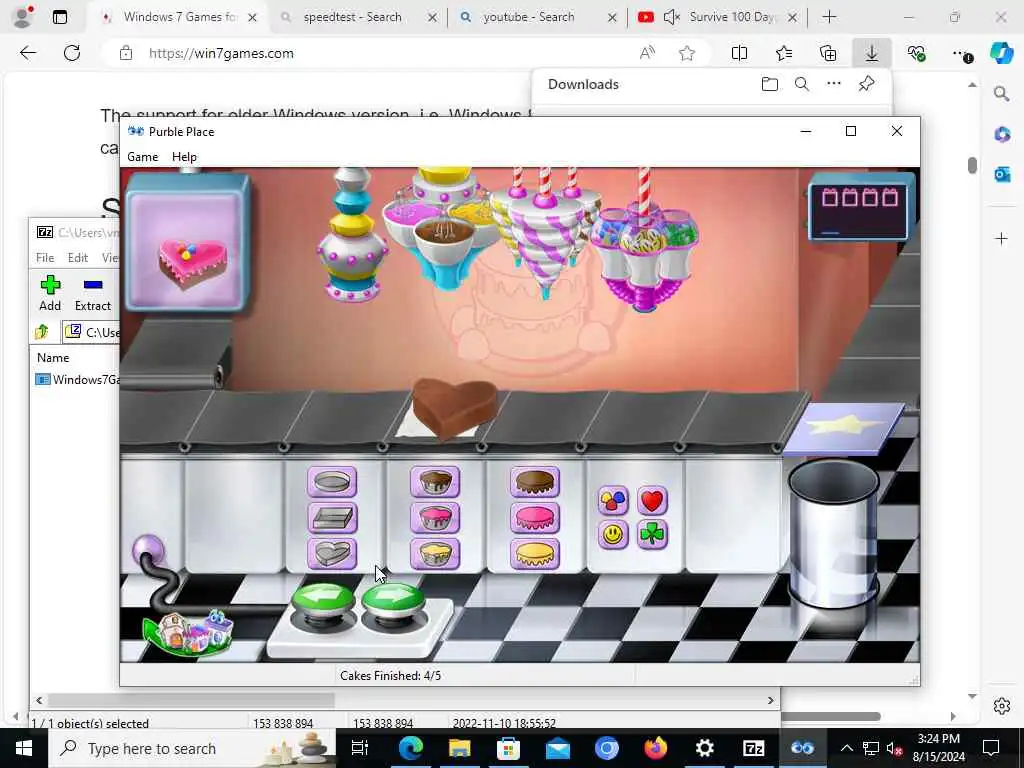Open the File Explorer taskbar icon

click(x=459, y=748)
